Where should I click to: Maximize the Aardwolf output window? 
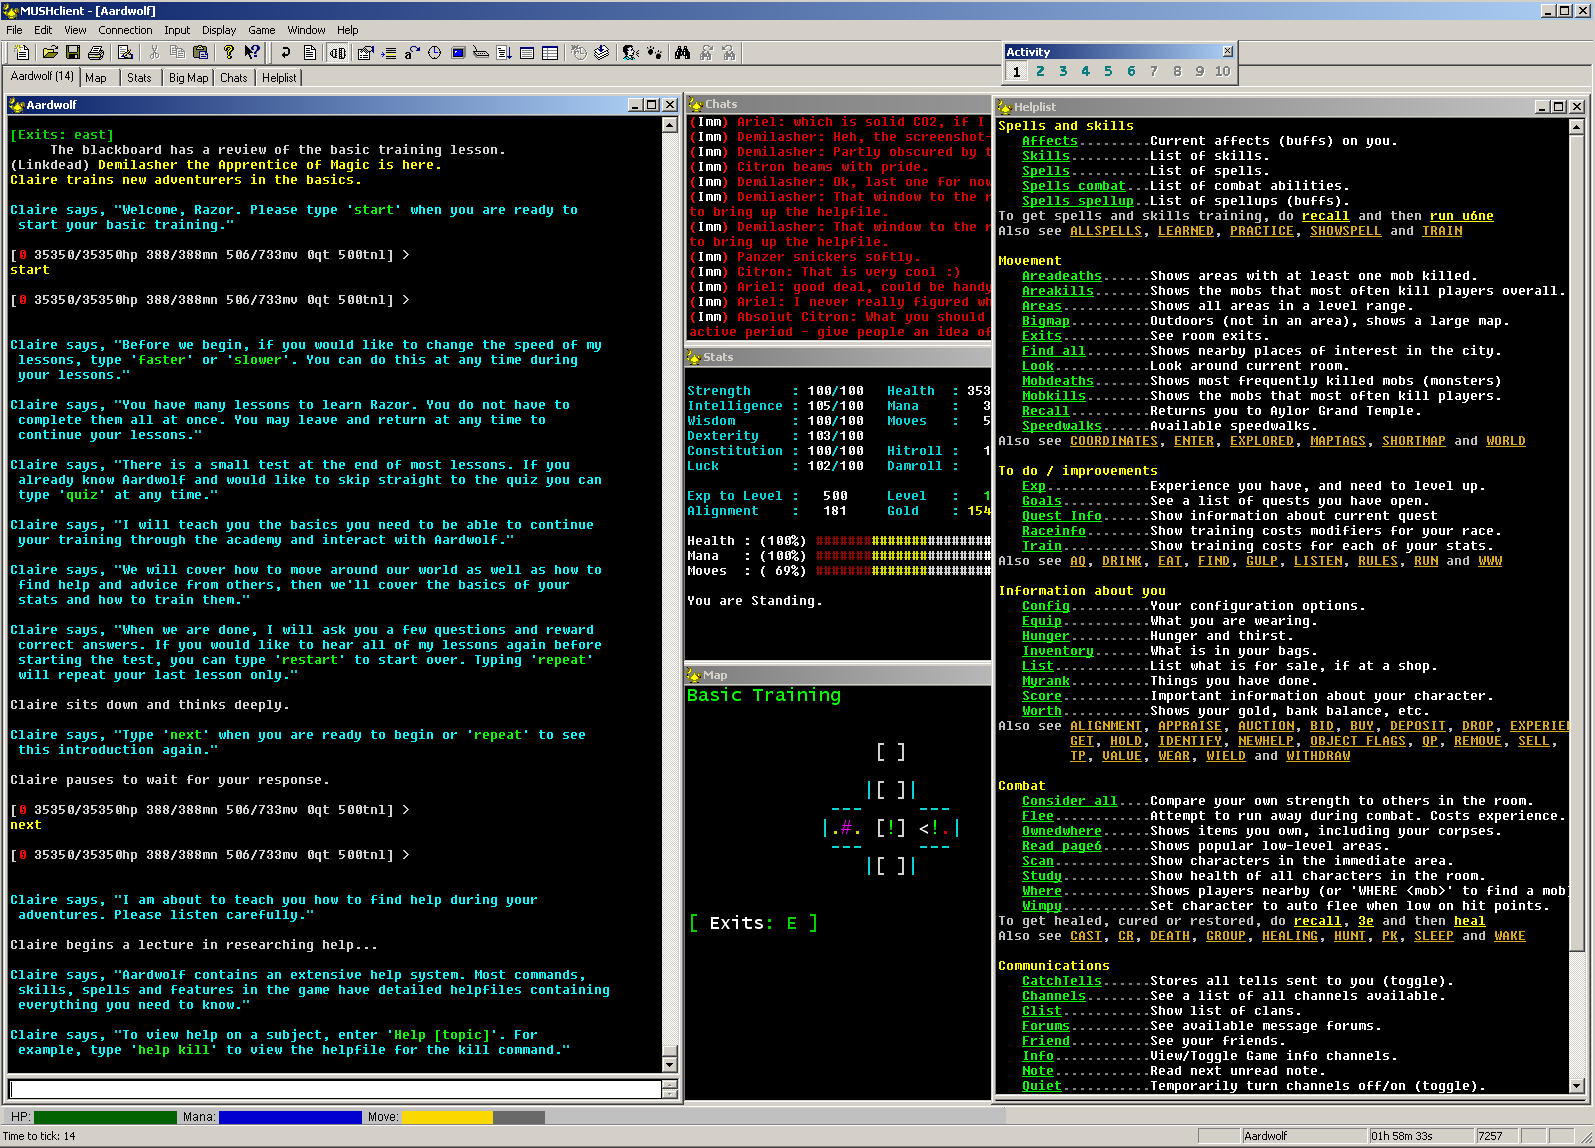click(x=652, y=104)
